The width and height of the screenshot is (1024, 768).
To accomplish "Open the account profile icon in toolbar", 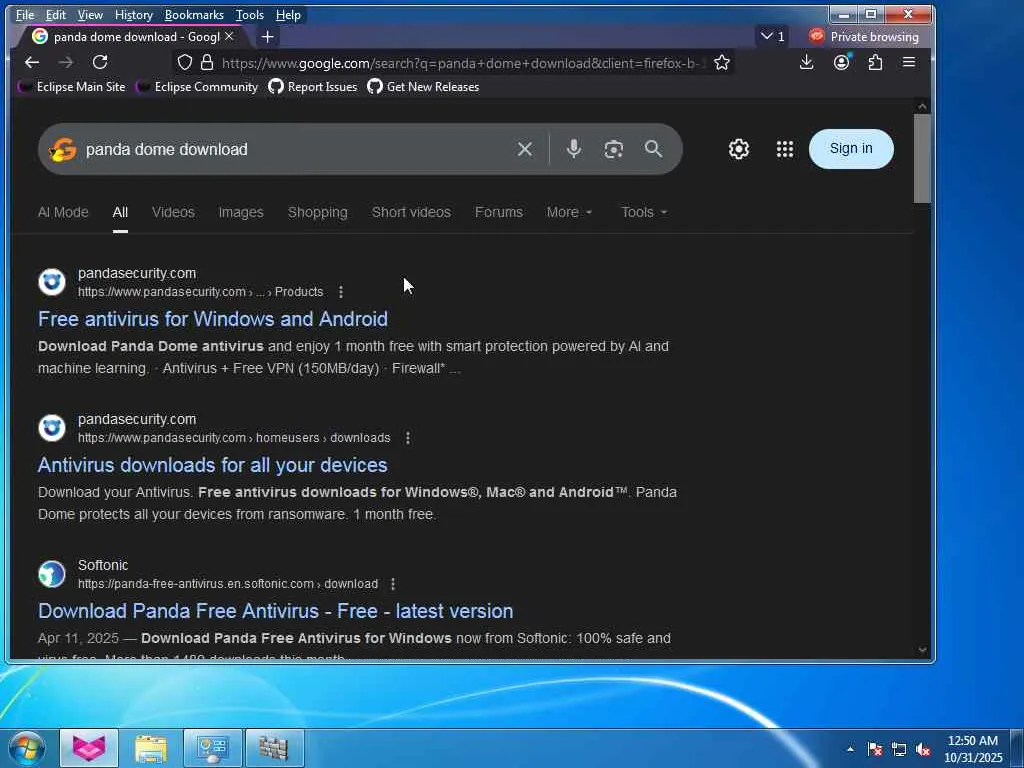I will click(x=841, y=62).
